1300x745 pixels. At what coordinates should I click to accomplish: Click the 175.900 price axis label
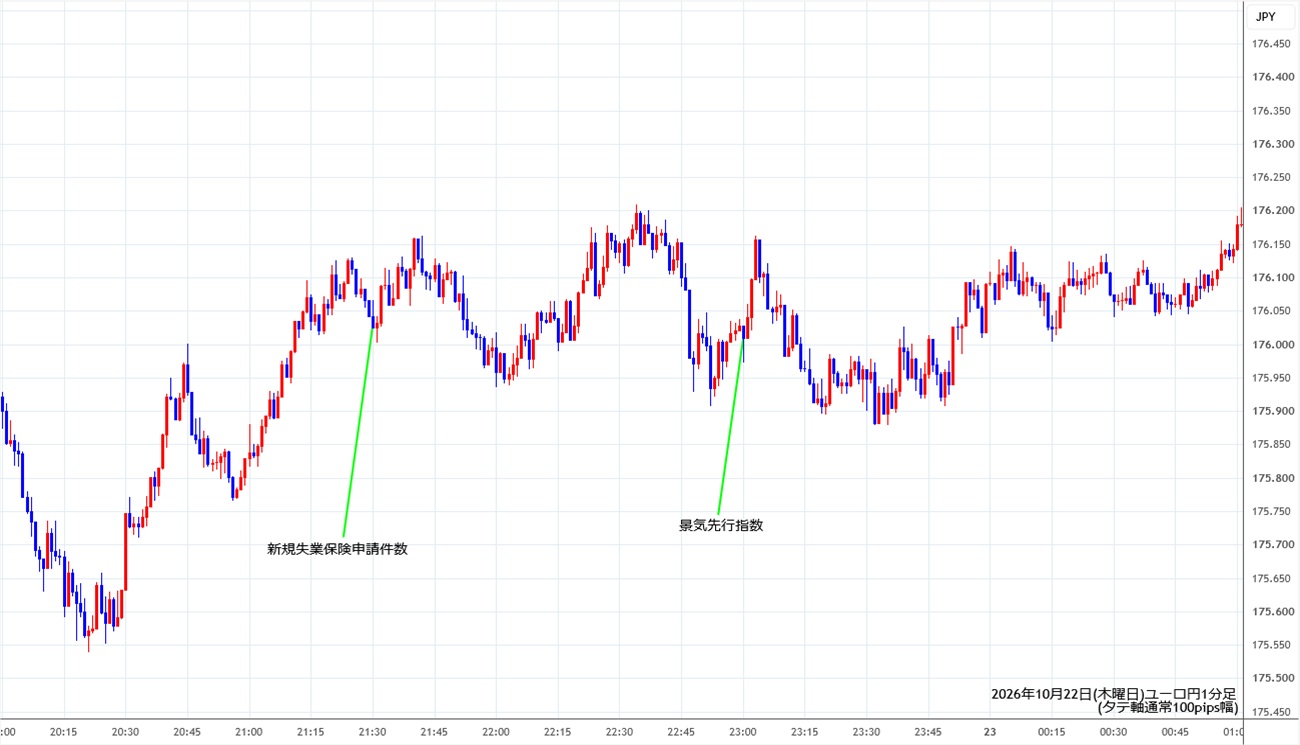[x=1271, y=411]
